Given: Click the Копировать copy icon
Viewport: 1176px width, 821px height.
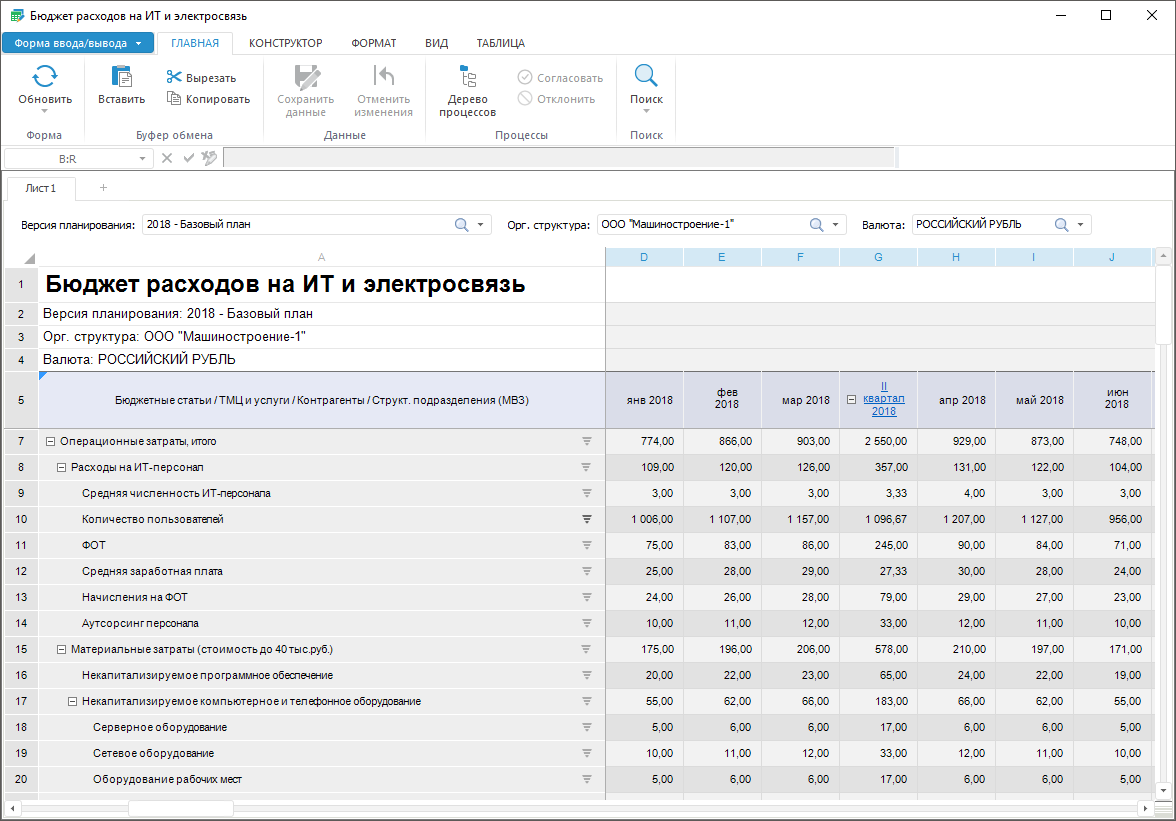Looking at the screenshot, I should (174, 99).
